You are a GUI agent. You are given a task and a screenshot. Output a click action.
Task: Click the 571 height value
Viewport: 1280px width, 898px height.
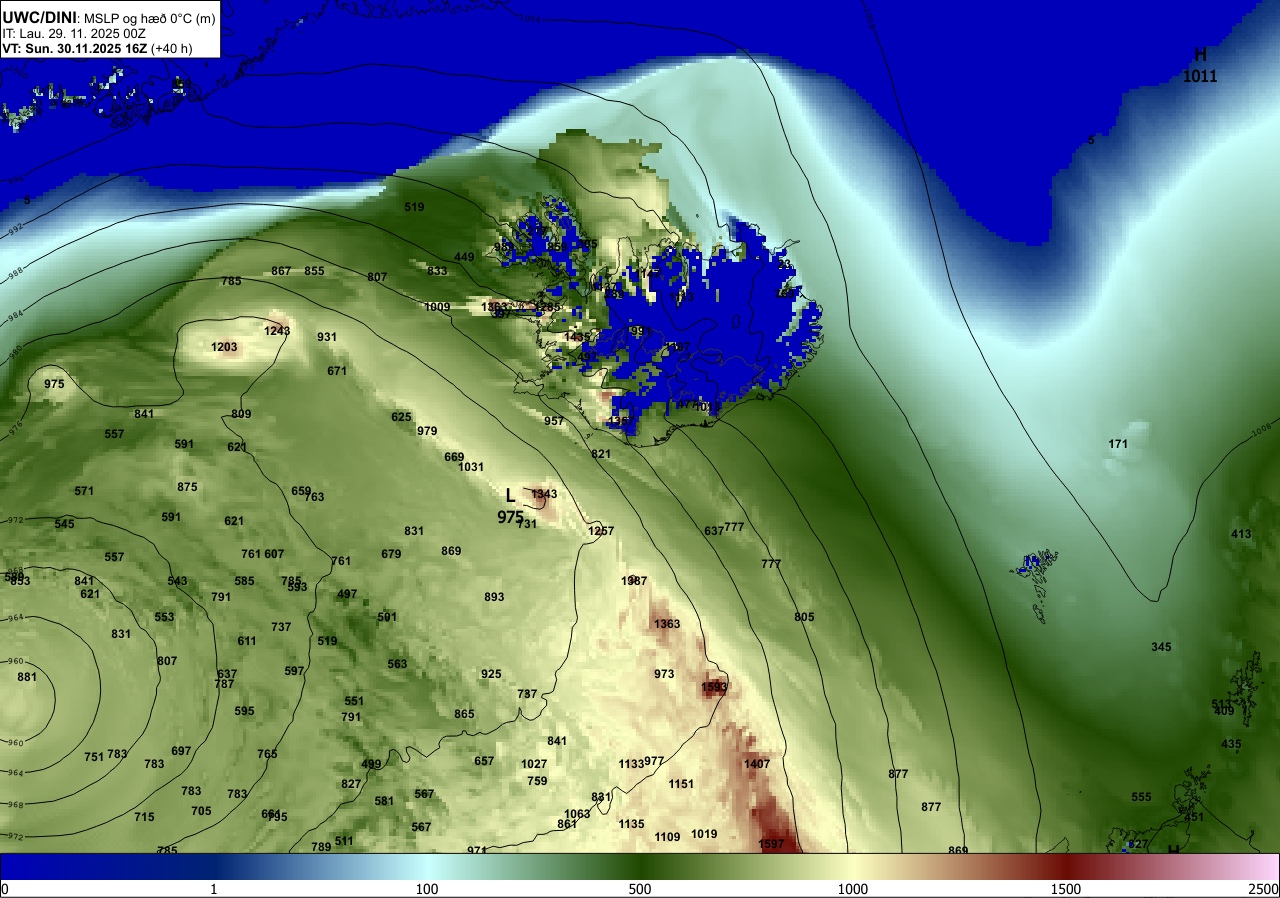(x=84, y=491)
